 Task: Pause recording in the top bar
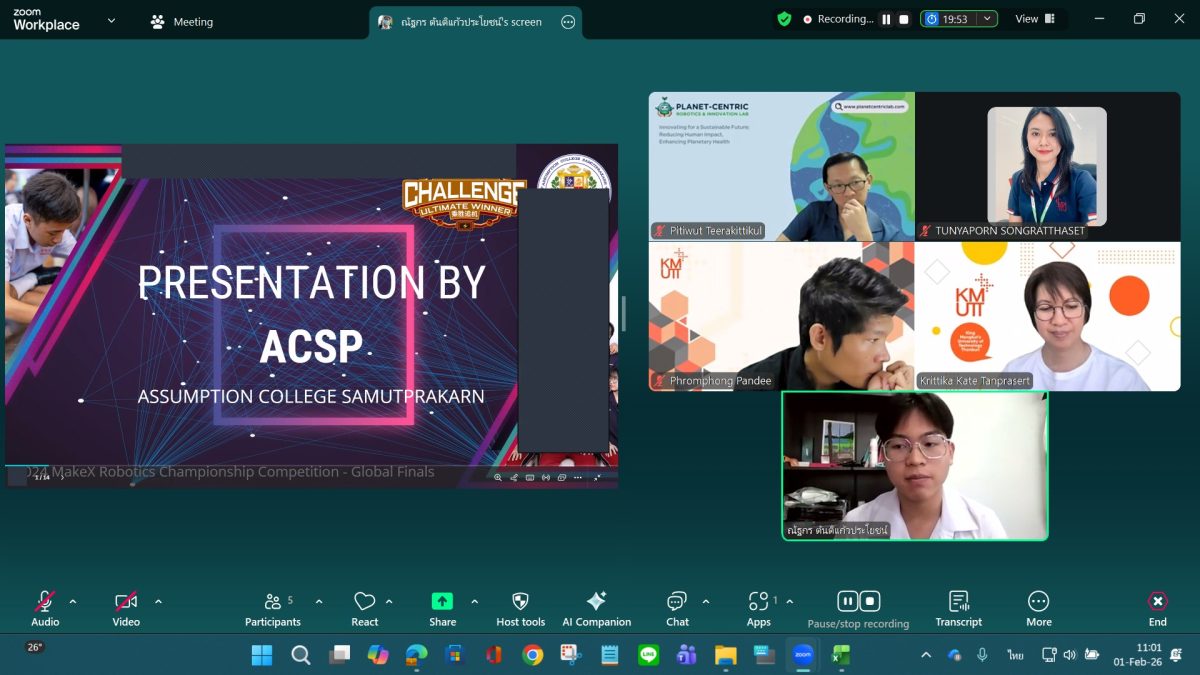[886, 19]
